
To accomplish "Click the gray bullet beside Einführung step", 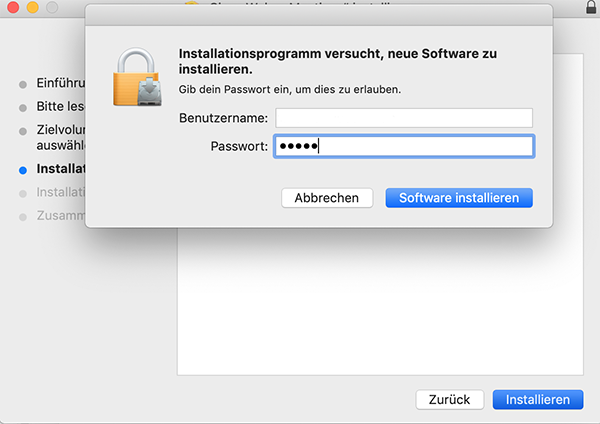I will point(23,83).
